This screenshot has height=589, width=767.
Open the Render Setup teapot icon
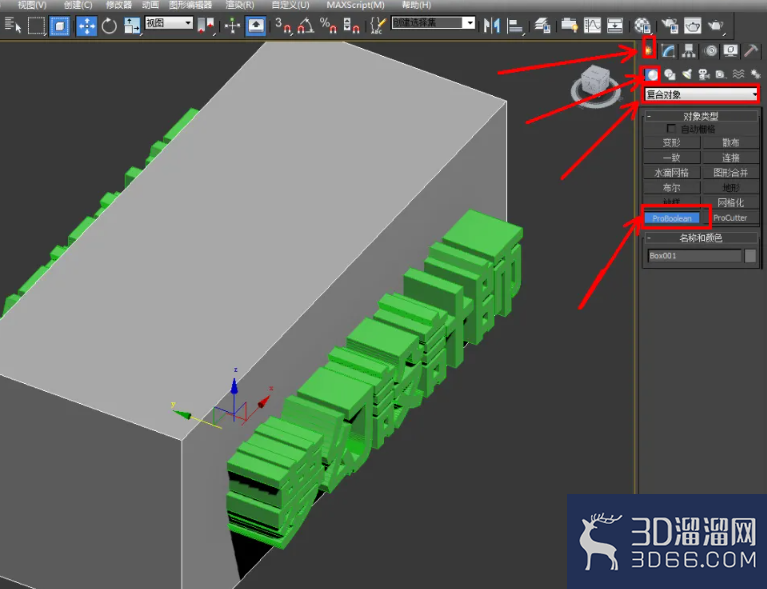[x=669, y=25]
